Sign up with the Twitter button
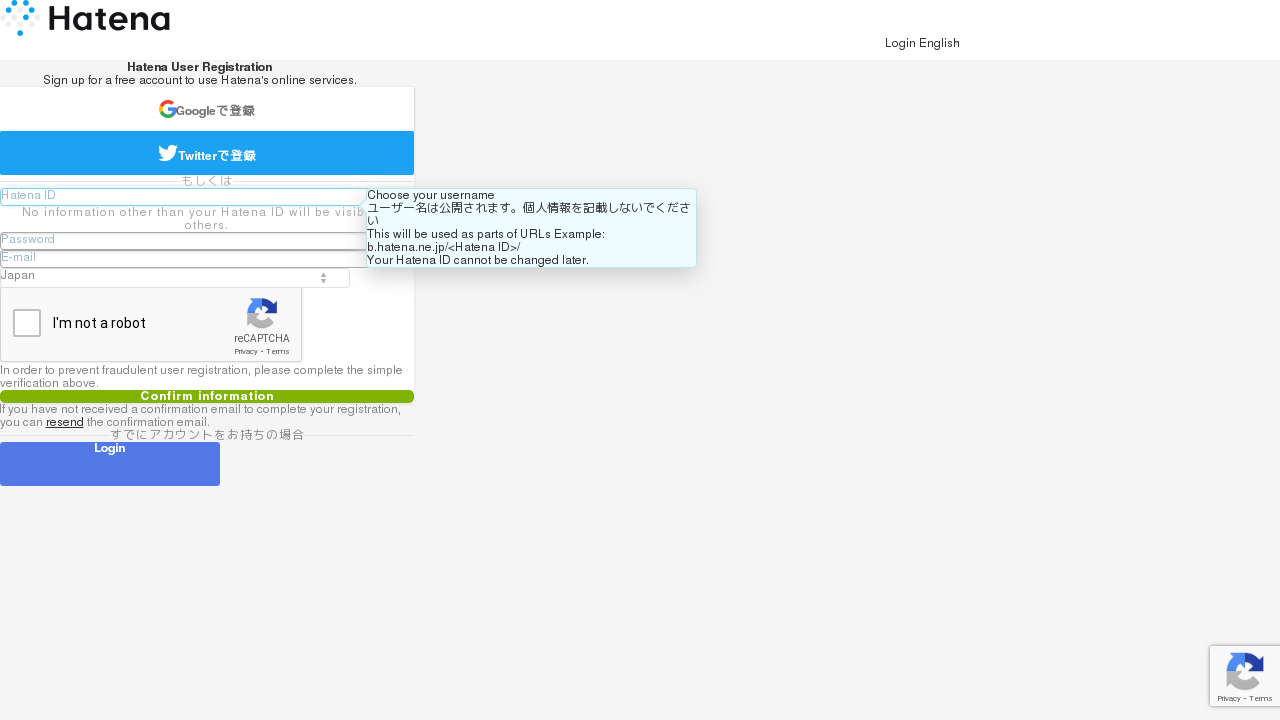Screen dimensions: 1280x720 207,153
